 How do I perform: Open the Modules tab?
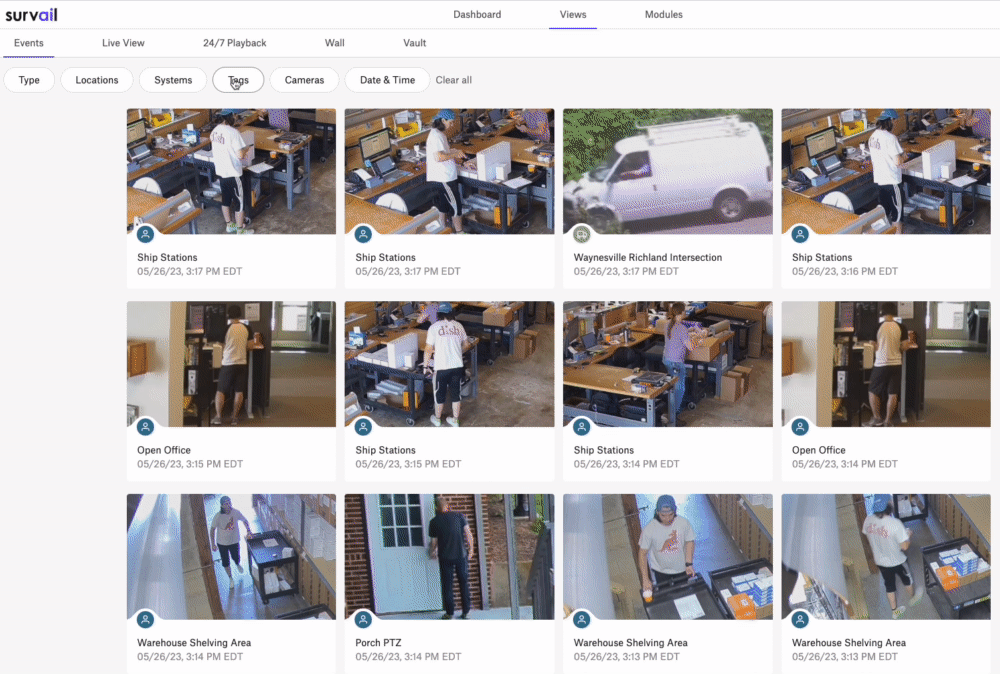point(663,15)
